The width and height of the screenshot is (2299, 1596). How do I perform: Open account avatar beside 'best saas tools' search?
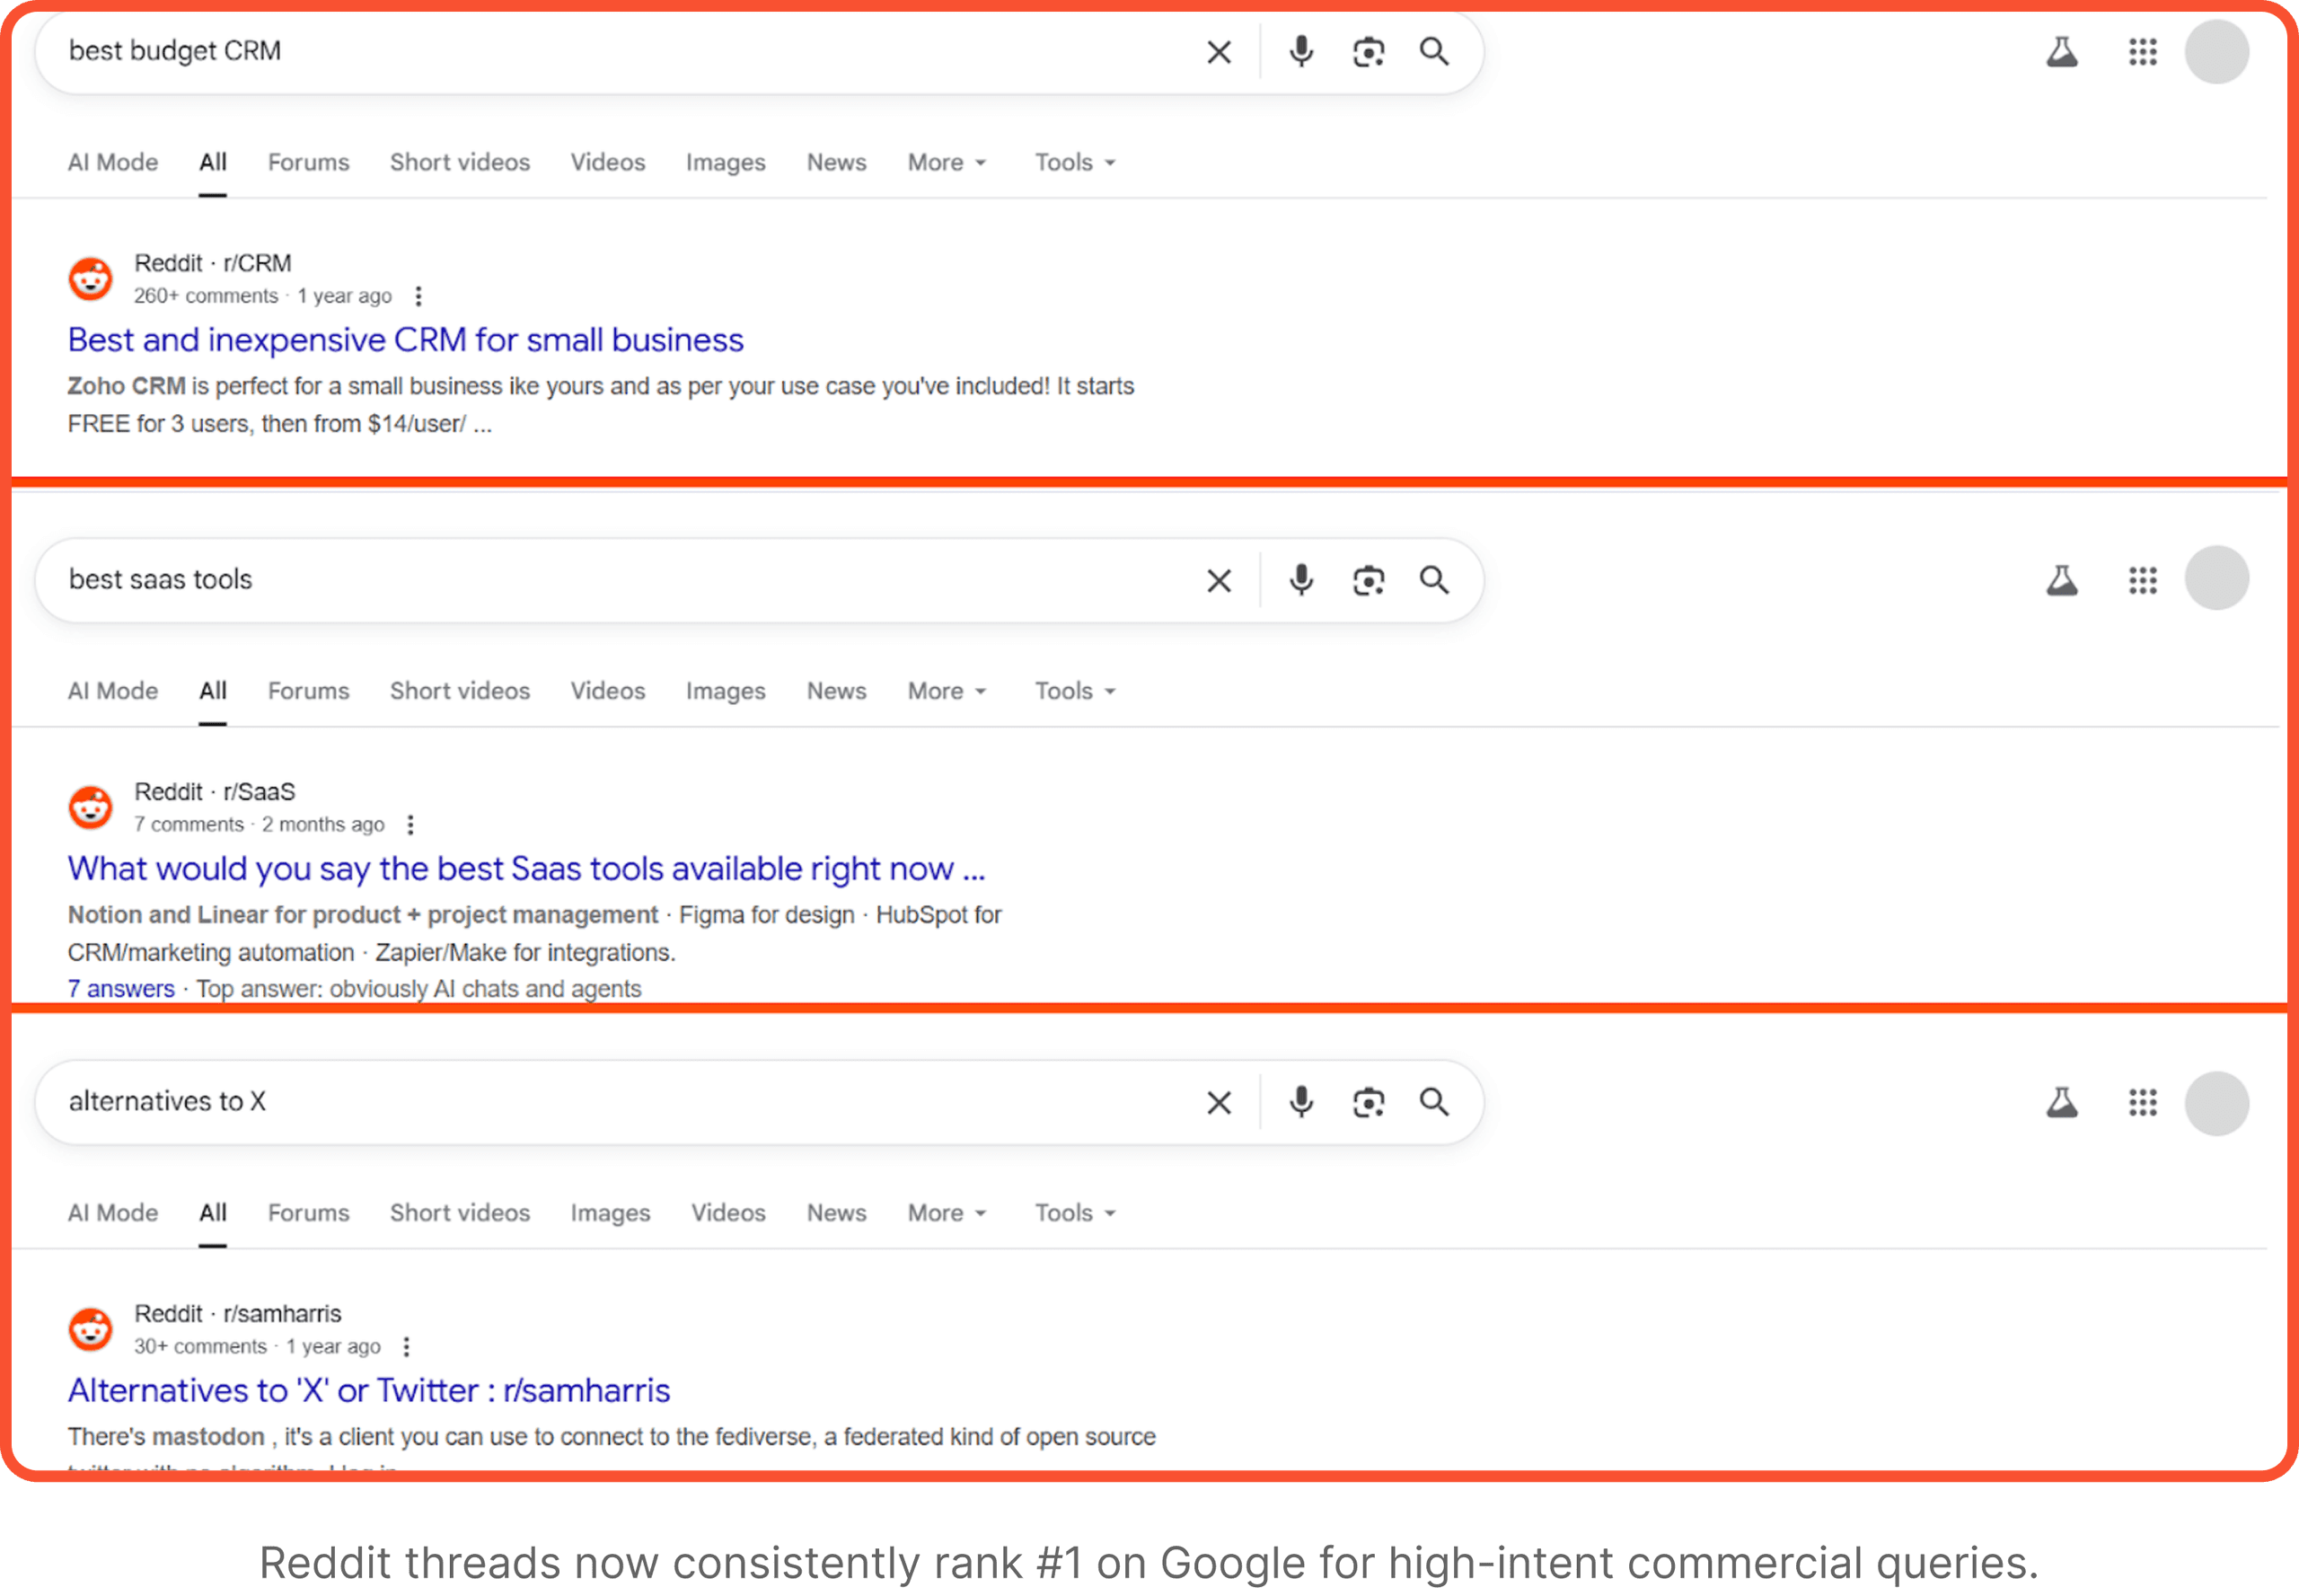[x=2216, y=578]
